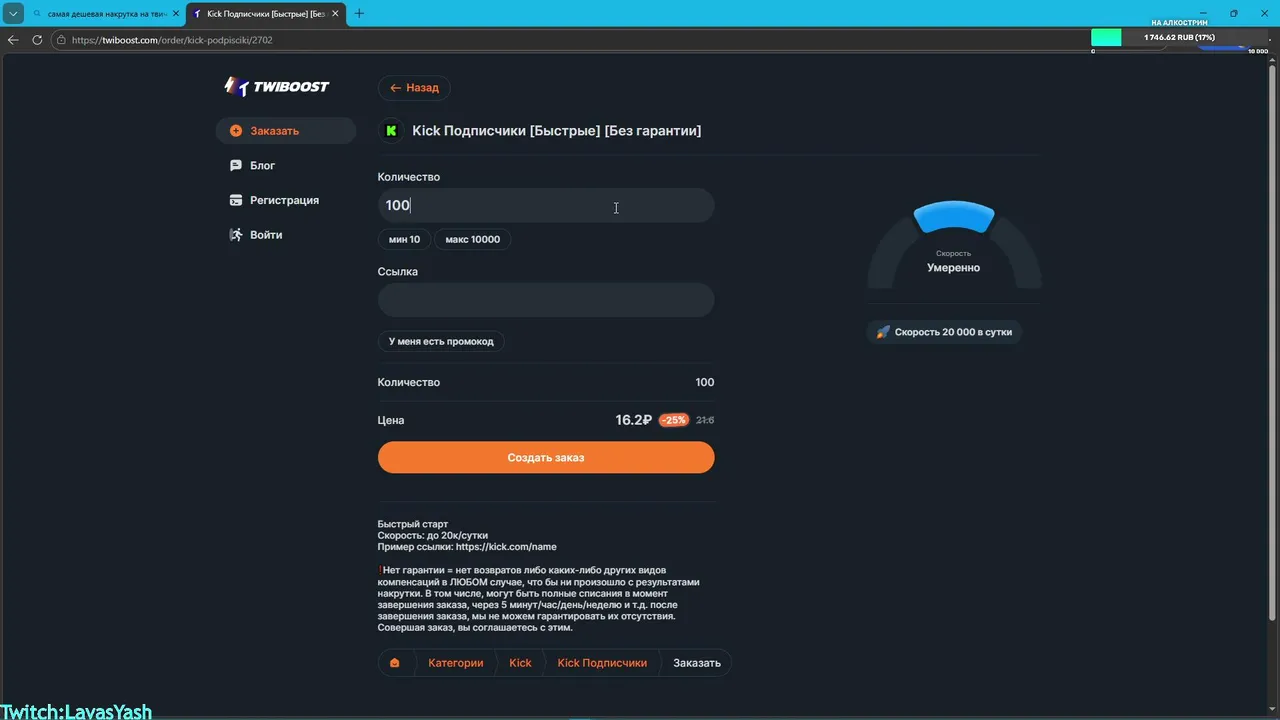This screenshot has width=1280, height=720.
Task: Click the Заказать breadcrumb item
Action: click(697, 663)
